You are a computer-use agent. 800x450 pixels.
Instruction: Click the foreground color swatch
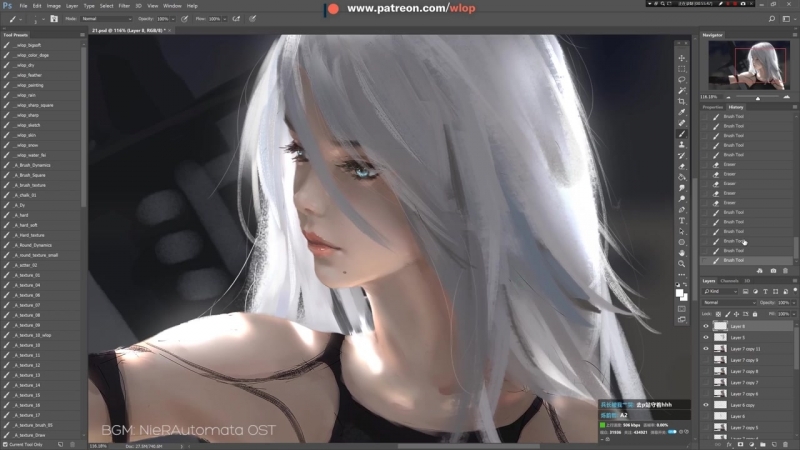680,293
